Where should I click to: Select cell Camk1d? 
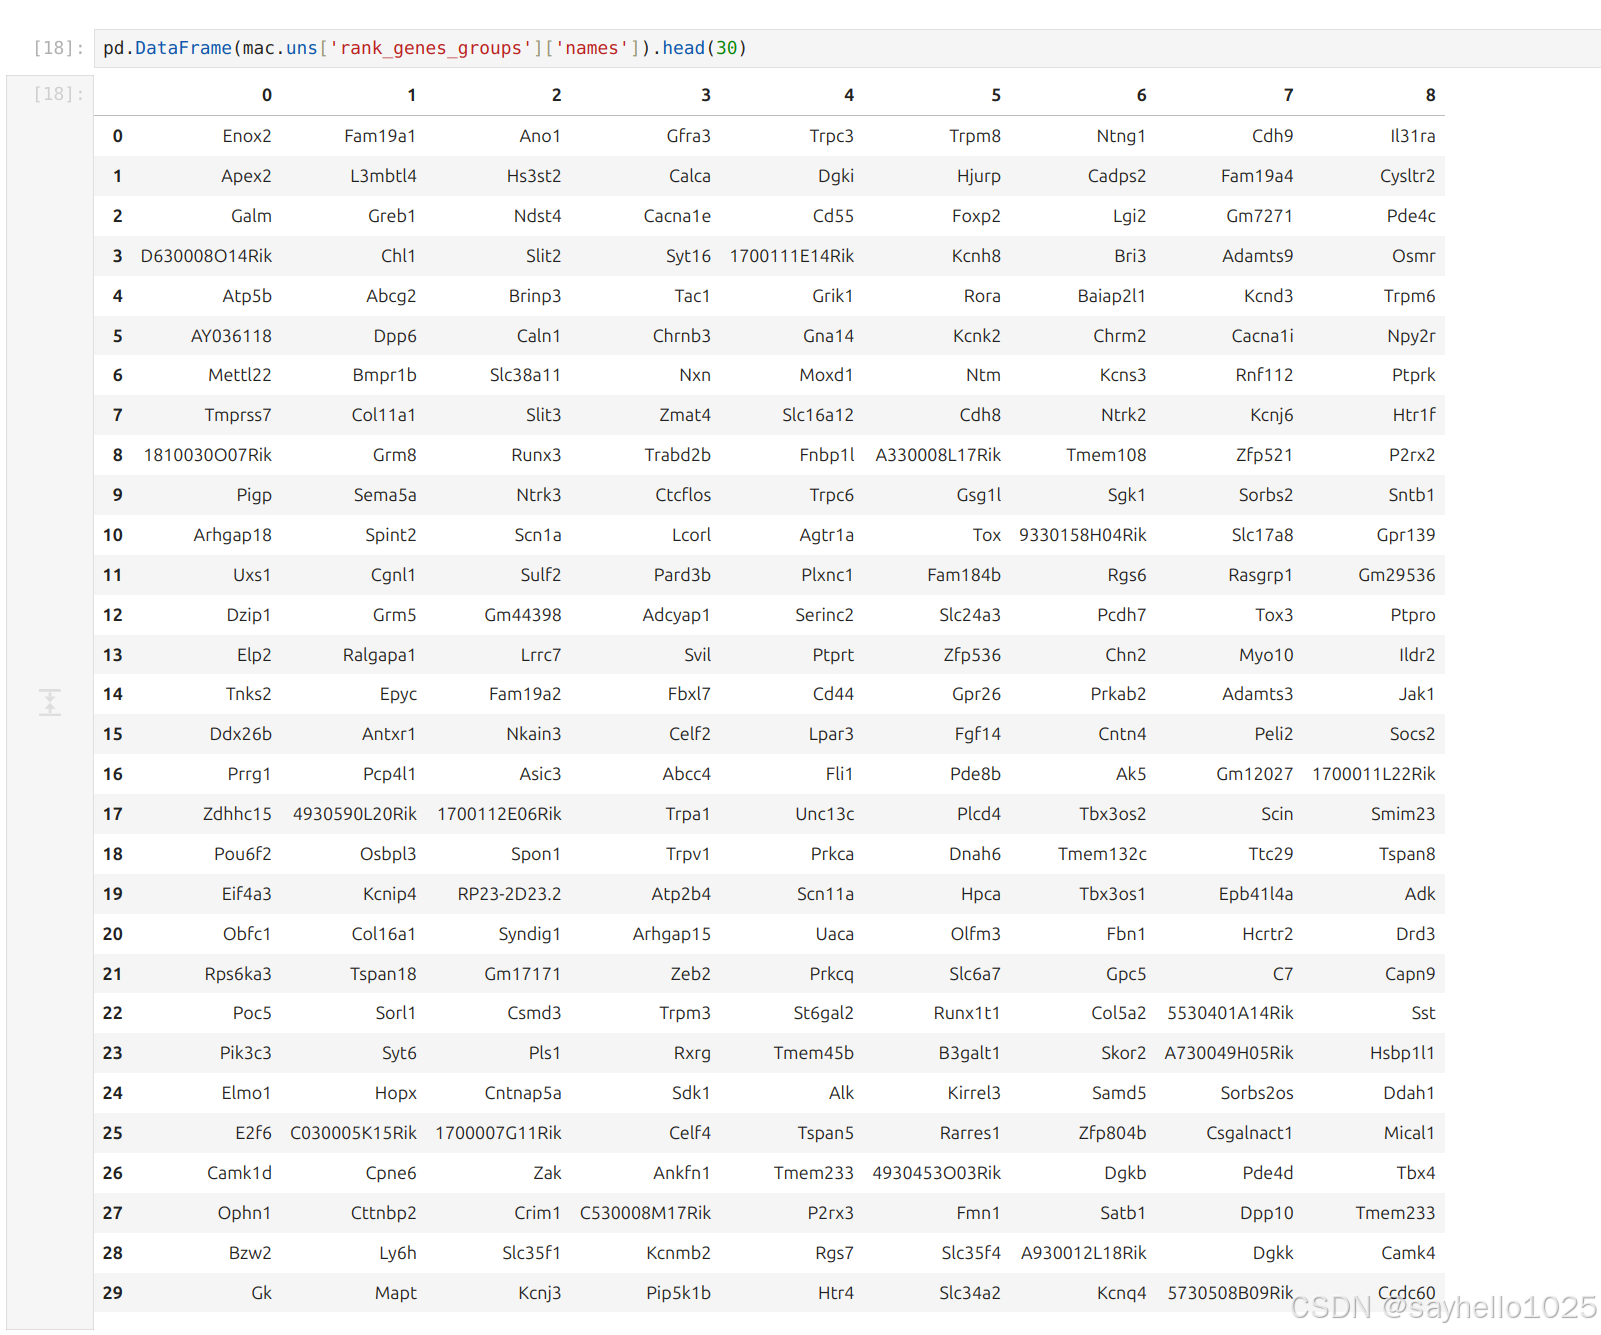pos(239,1173)
